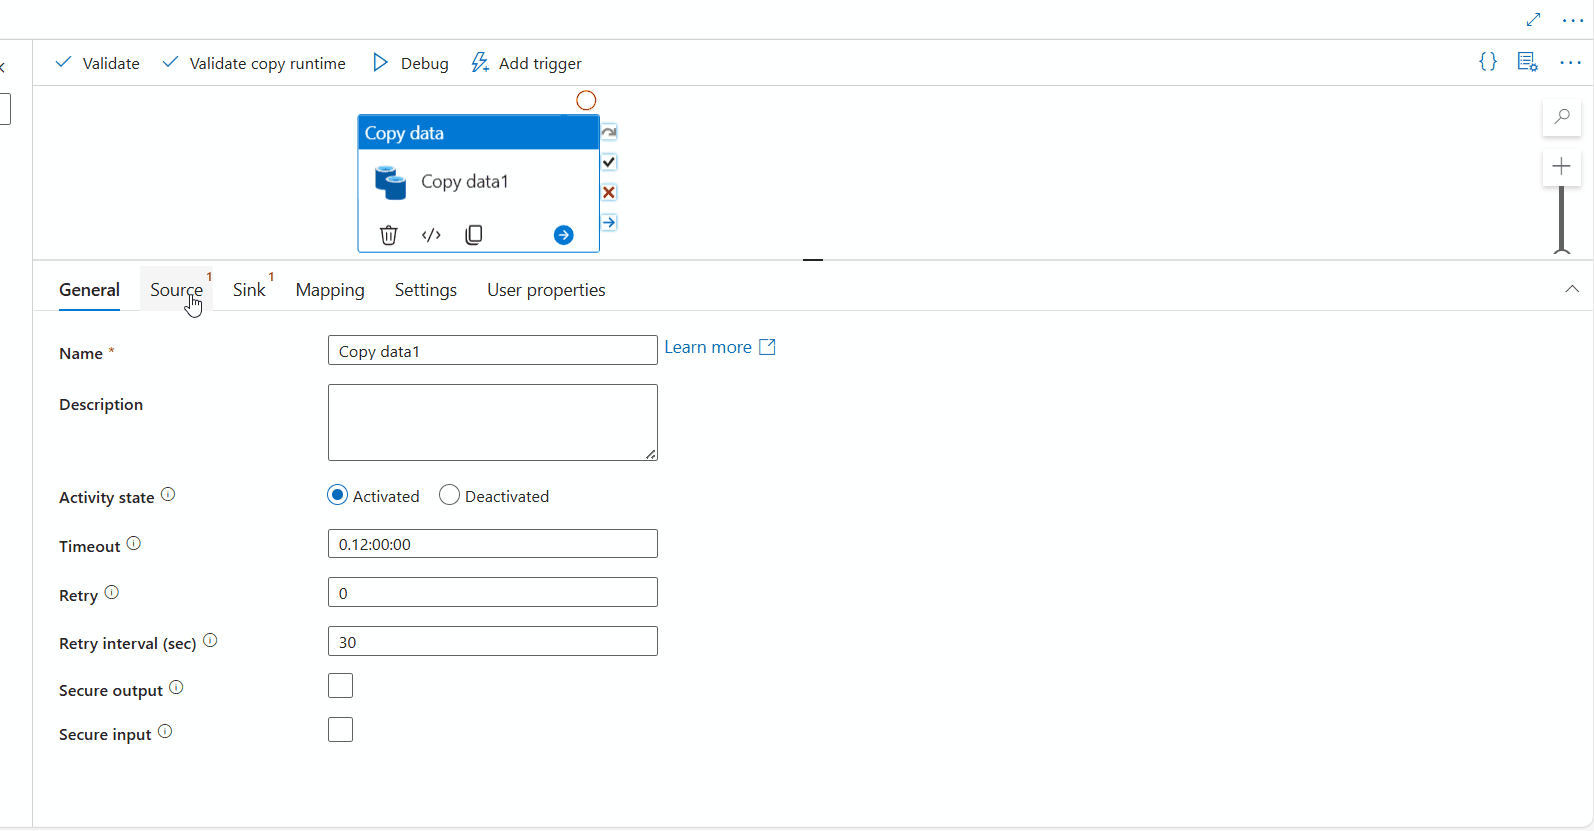Clone the Copy data1 activity

474,235
